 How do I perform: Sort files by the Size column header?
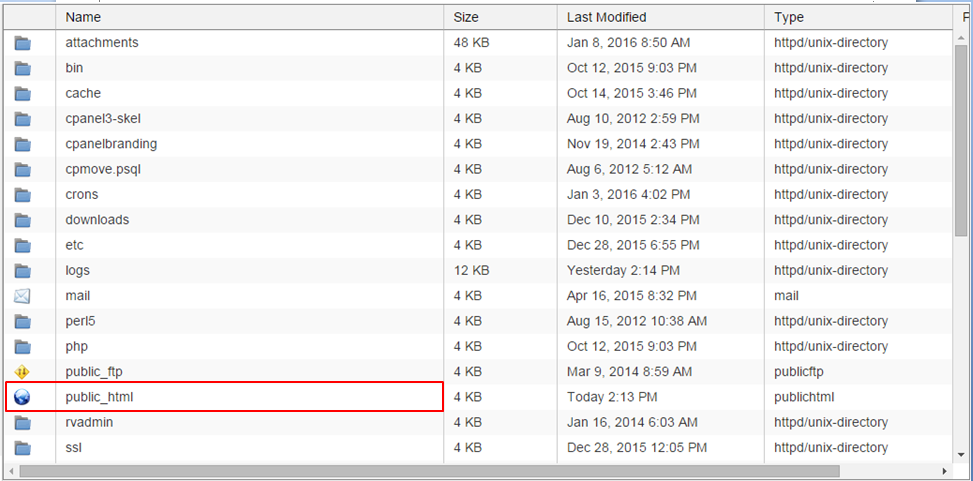[x=466, y=17]
